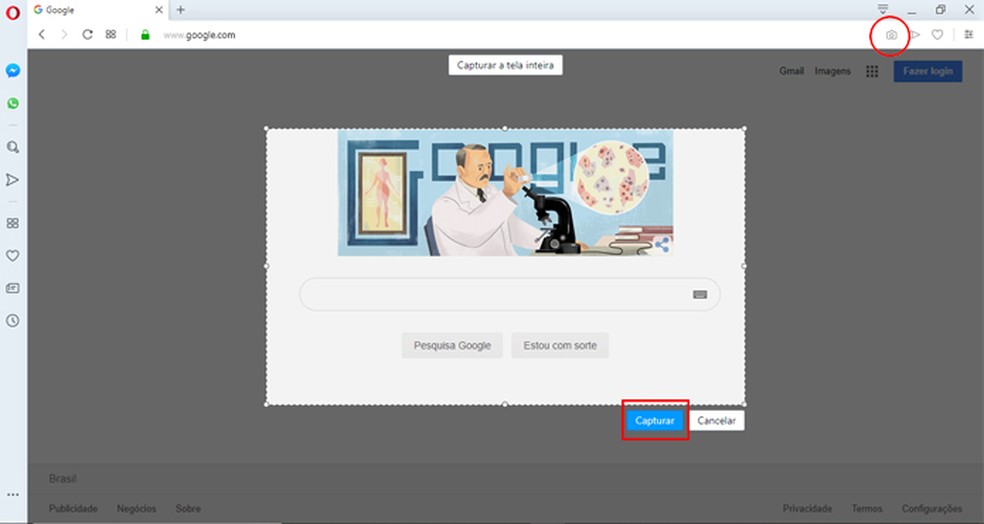984x524 pixels.
Task: Open a new tab with the plus button
Action: [181, 9]
